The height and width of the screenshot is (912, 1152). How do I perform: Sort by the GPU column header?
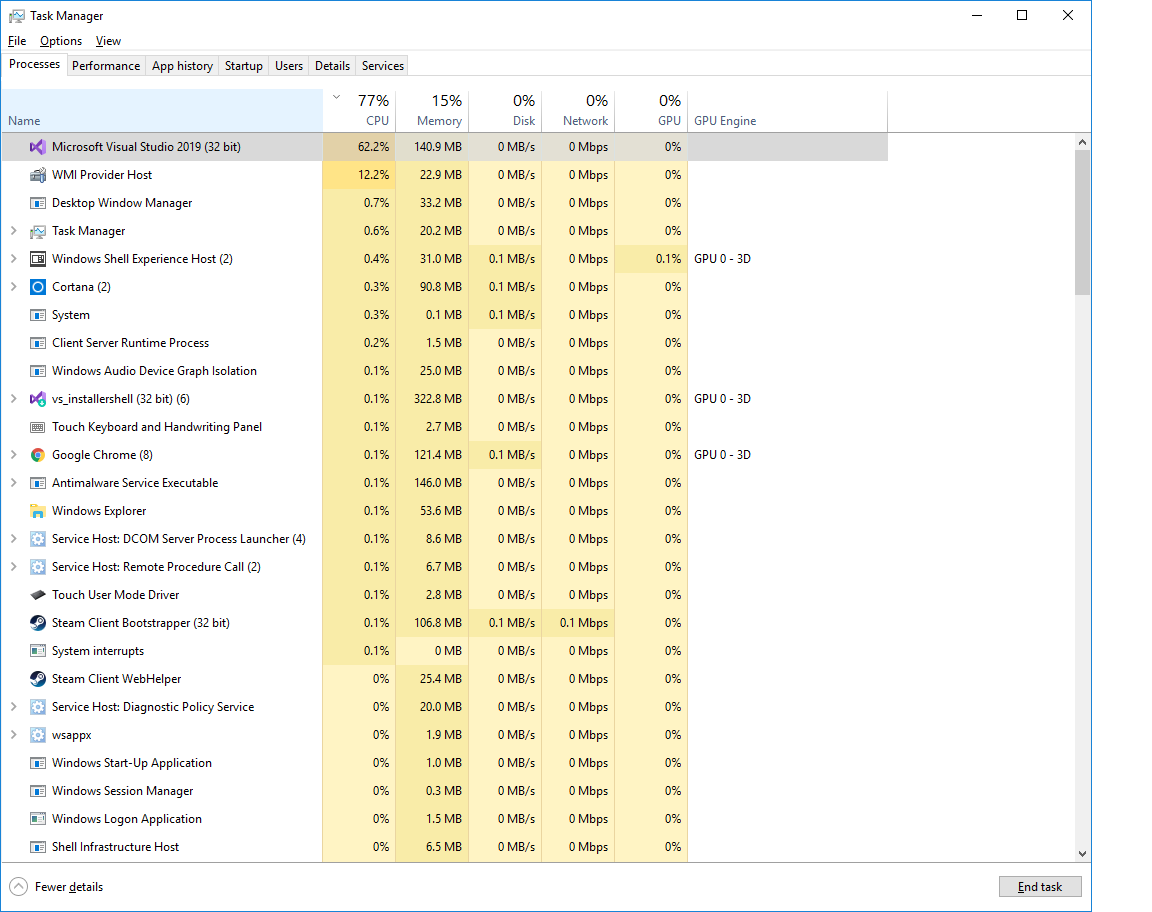point(651,111)
